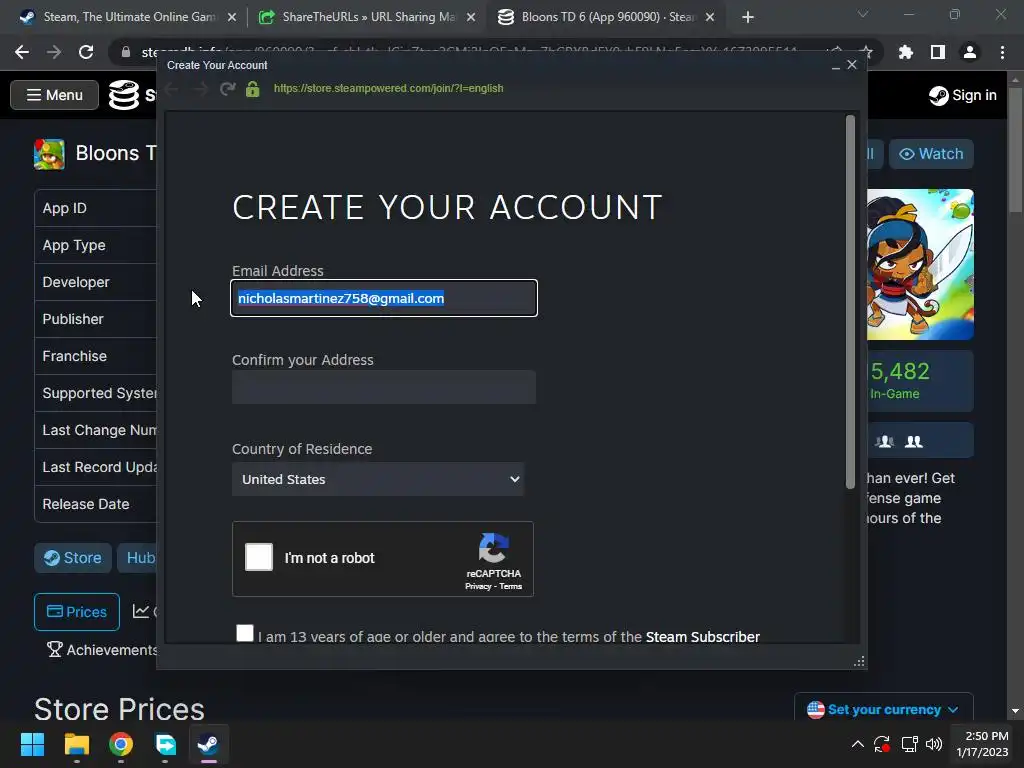Open Country of Residence dropdown
This screenshot has height=768, width=1024.
pos(378,479)
